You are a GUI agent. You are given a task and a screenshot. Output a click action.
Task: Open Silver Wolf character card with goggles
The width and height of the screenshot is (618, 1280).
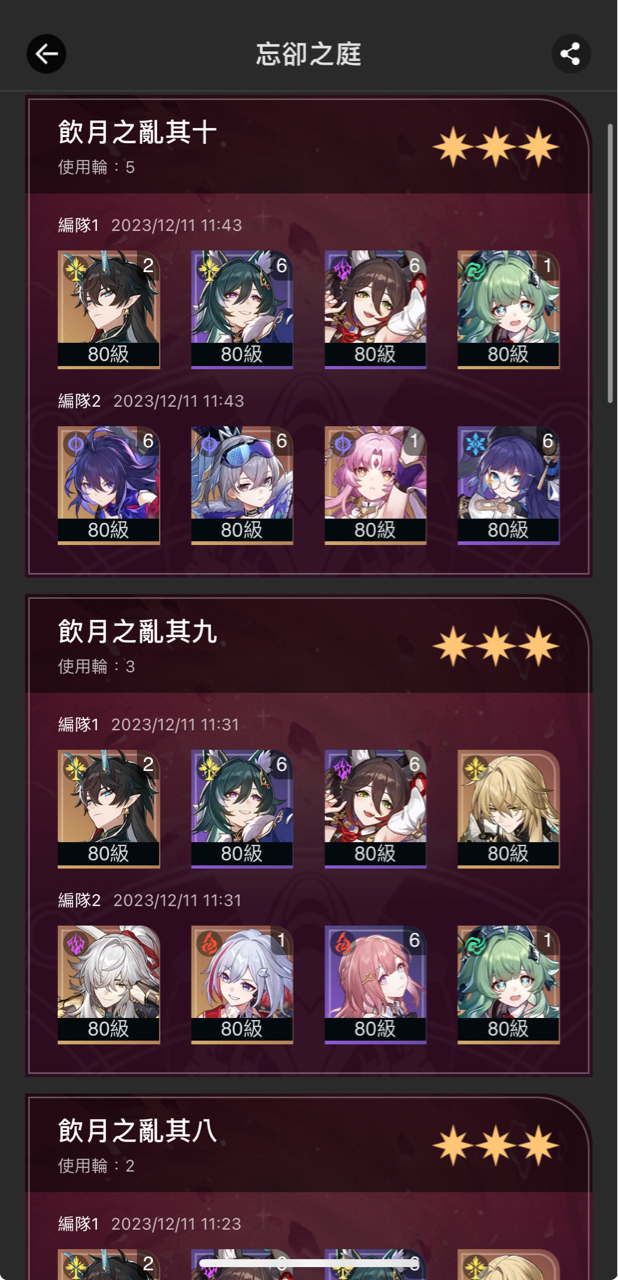click(x=241, y=485)
